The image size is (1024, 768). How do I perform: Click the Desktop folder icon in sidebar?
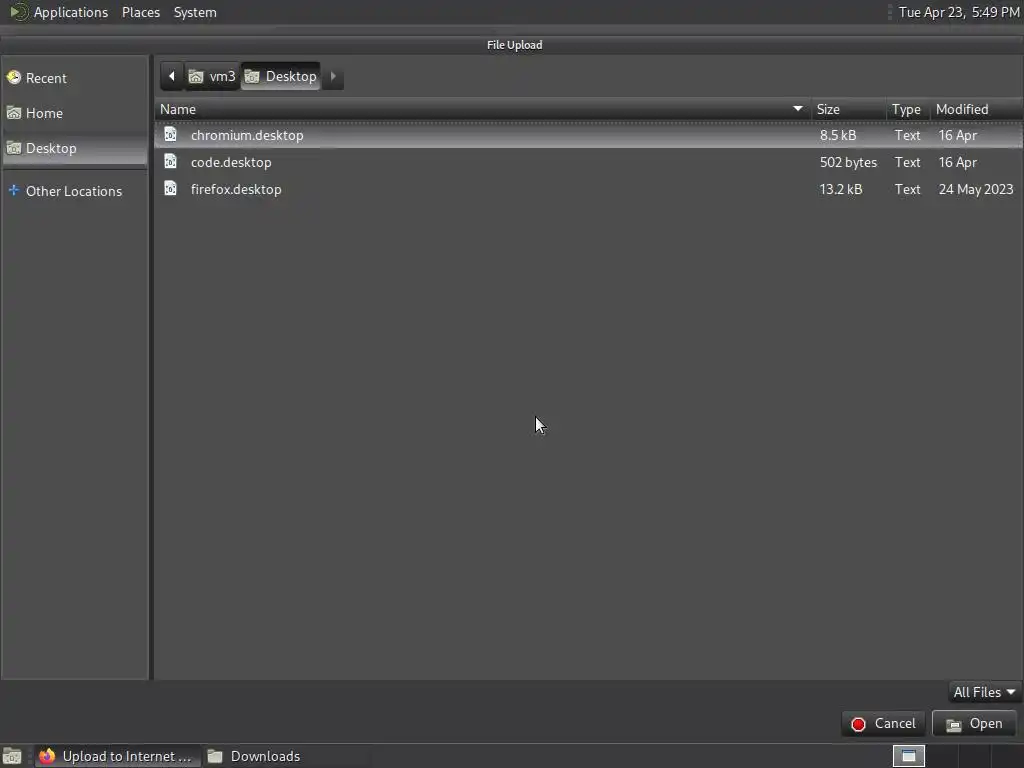[x=14, y=148]
